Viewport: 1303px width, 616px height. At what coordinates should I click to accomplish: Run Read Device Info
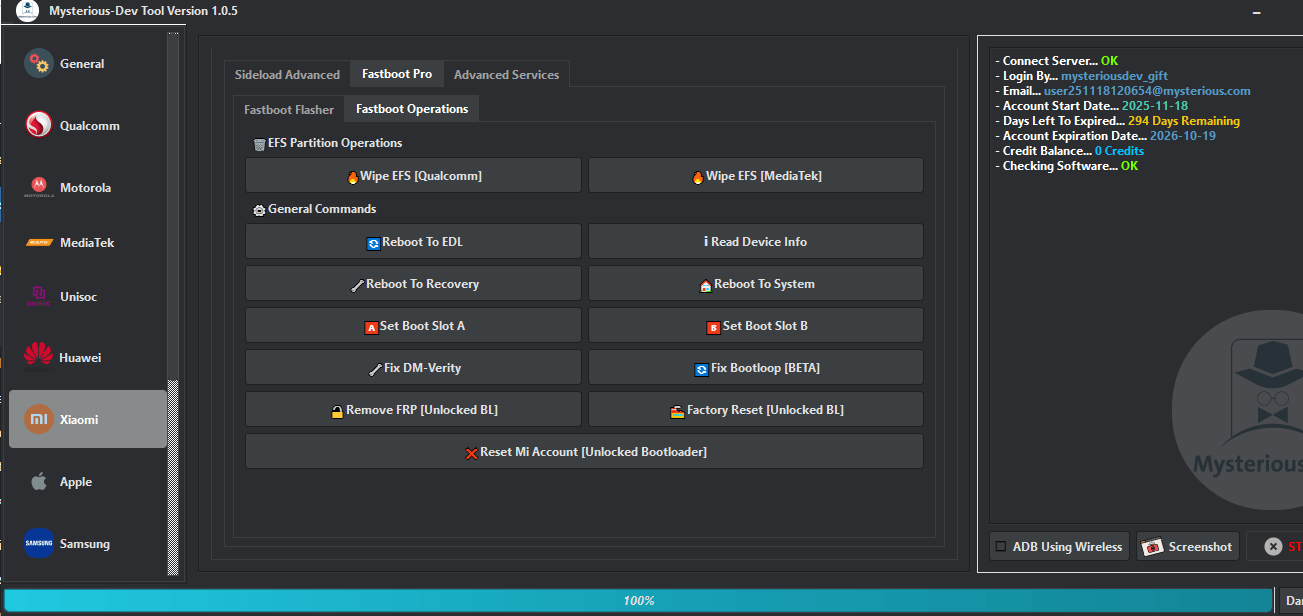click(755, 241)
